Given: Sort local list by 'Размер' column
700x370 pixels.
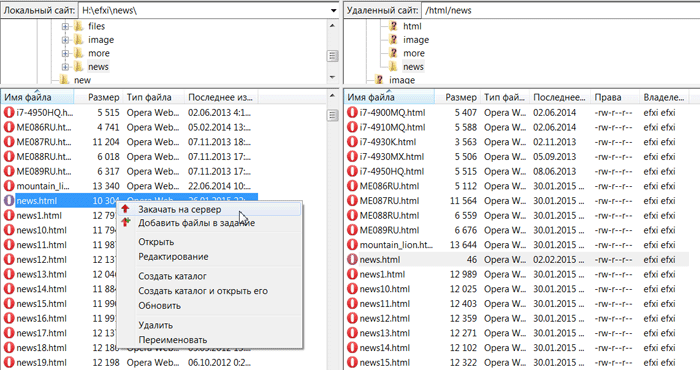Looking at the screenshot, I should (x=98, y=97).
